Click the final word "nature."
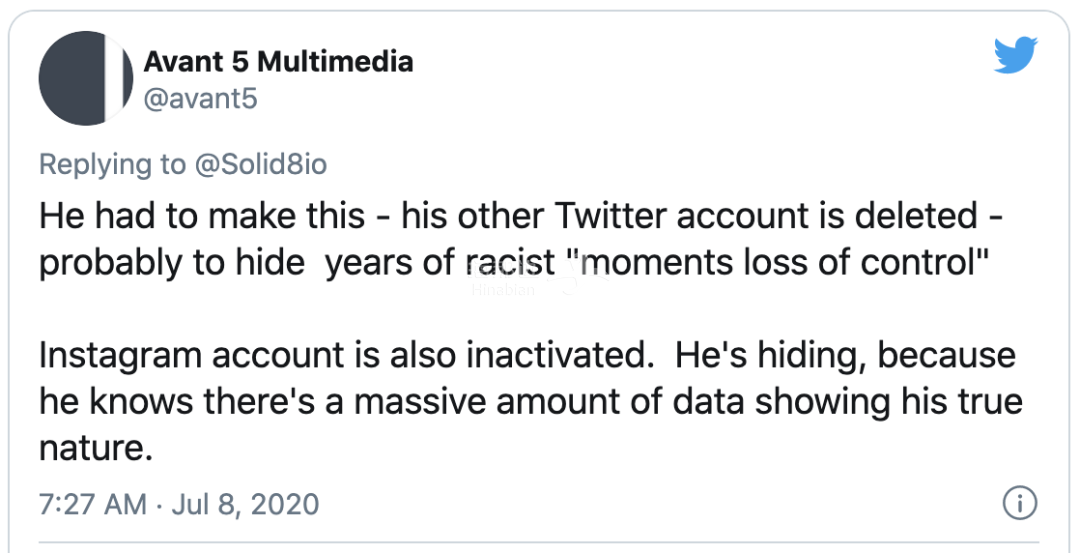The image size is (1080, 553). point(94,450)
